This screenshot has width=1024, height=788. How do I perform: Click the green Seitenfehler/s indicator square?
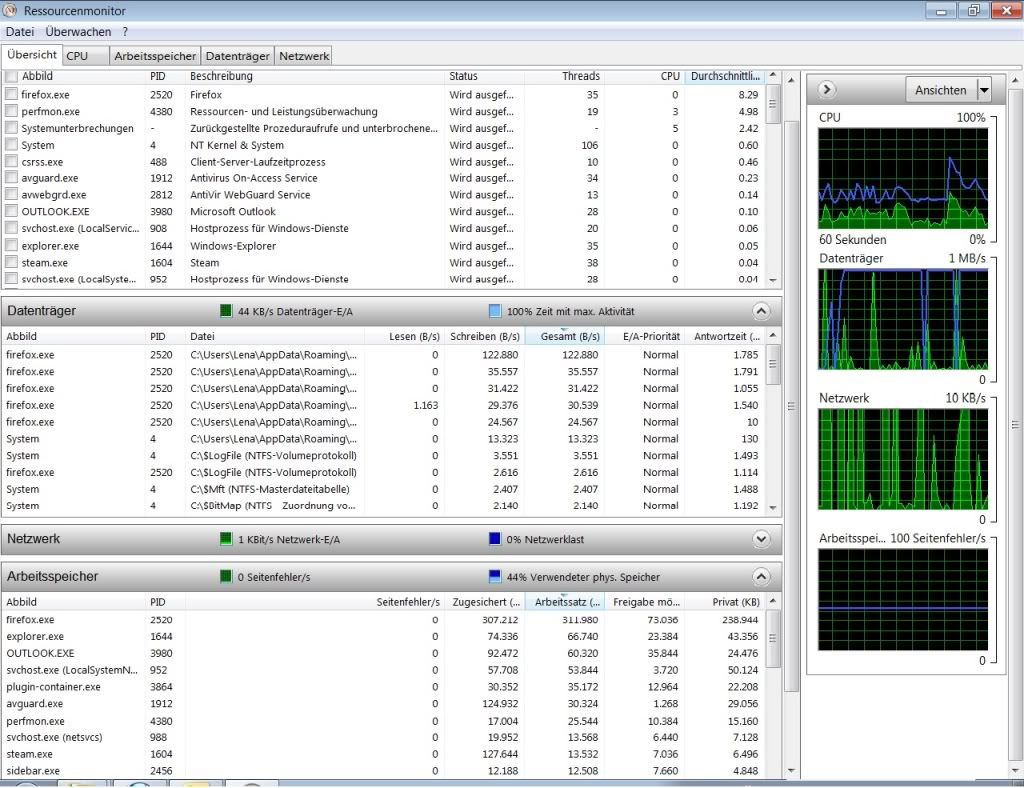226,577
